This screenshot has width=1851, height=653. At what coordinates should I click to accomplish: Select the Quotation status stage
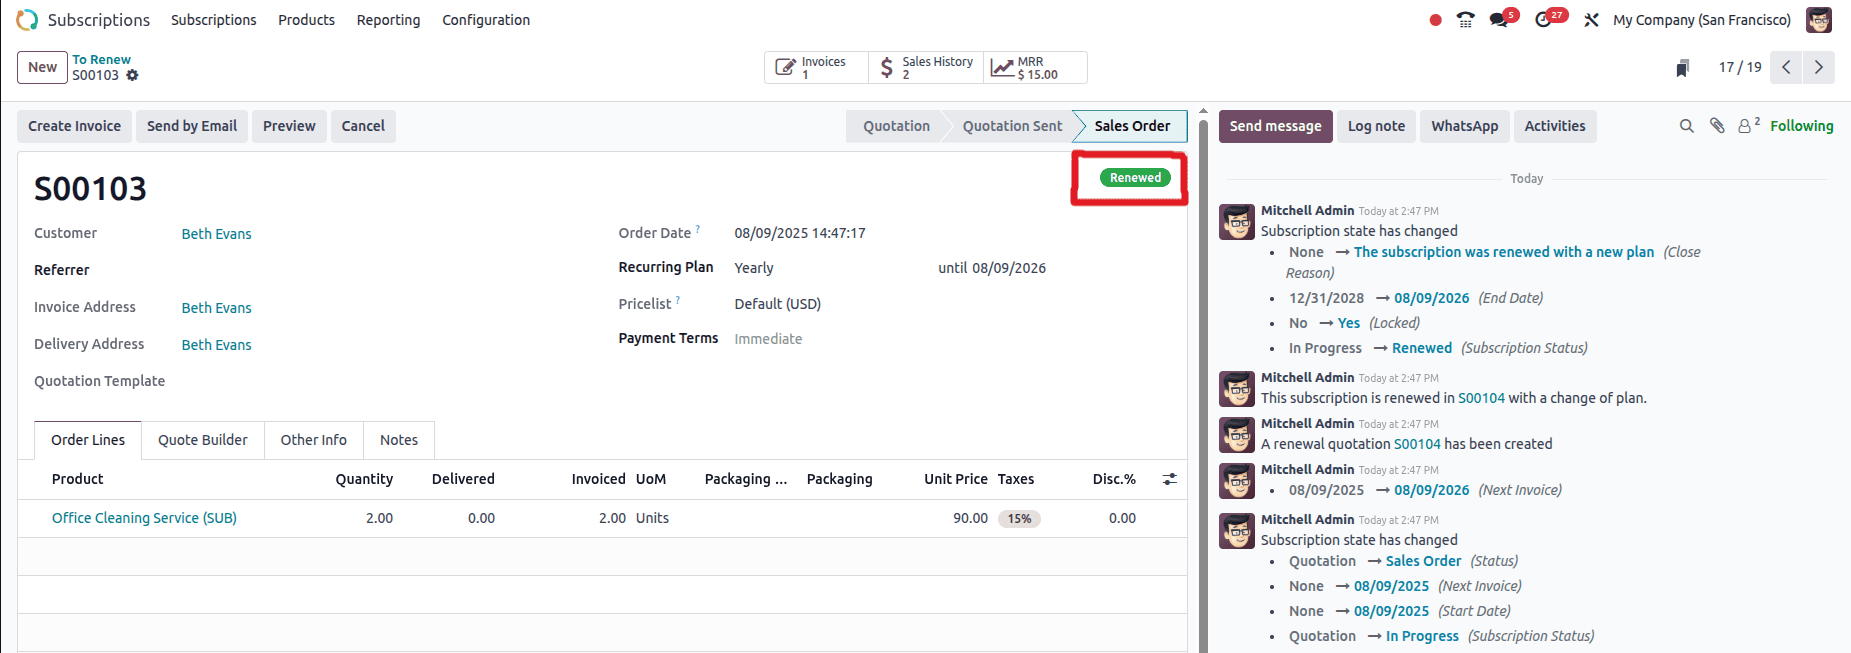pos(896,126)
